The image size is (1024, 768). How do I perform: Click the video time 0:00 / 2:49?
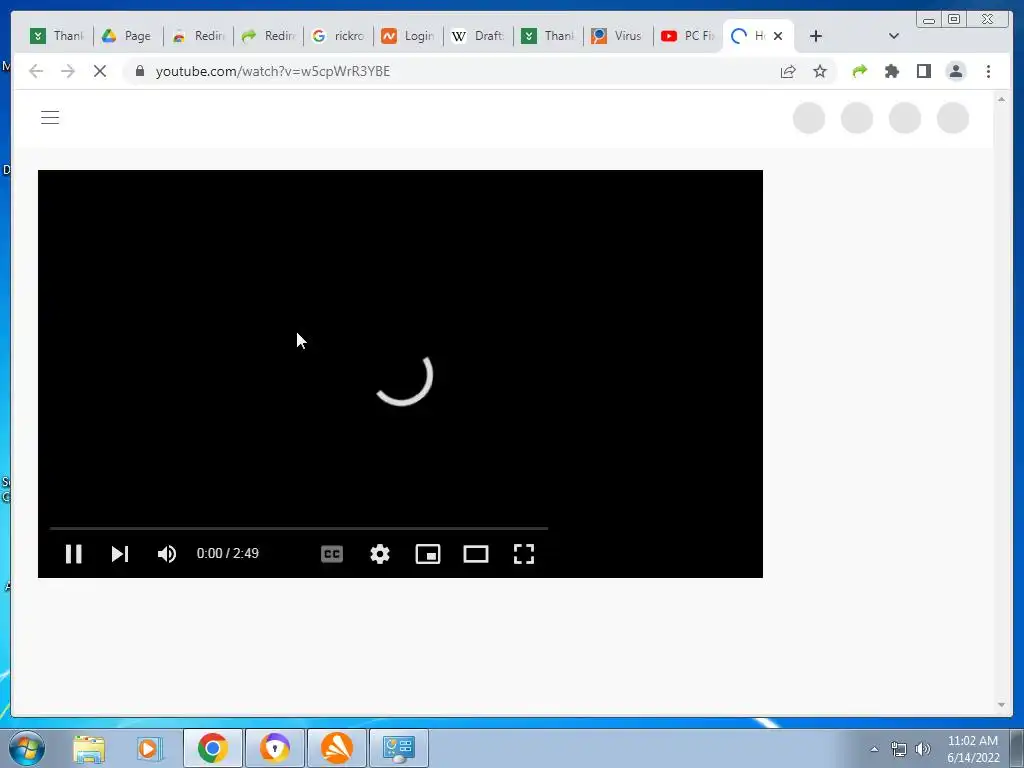point(228,553)
